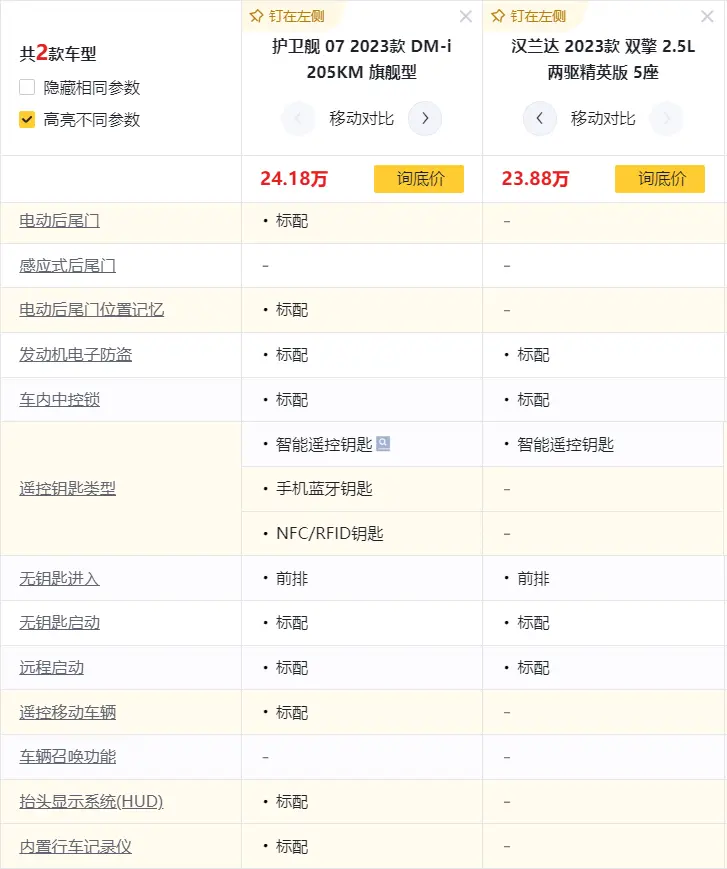Open 抬头显示系统(HUD) parameter link

coord(91,802)
